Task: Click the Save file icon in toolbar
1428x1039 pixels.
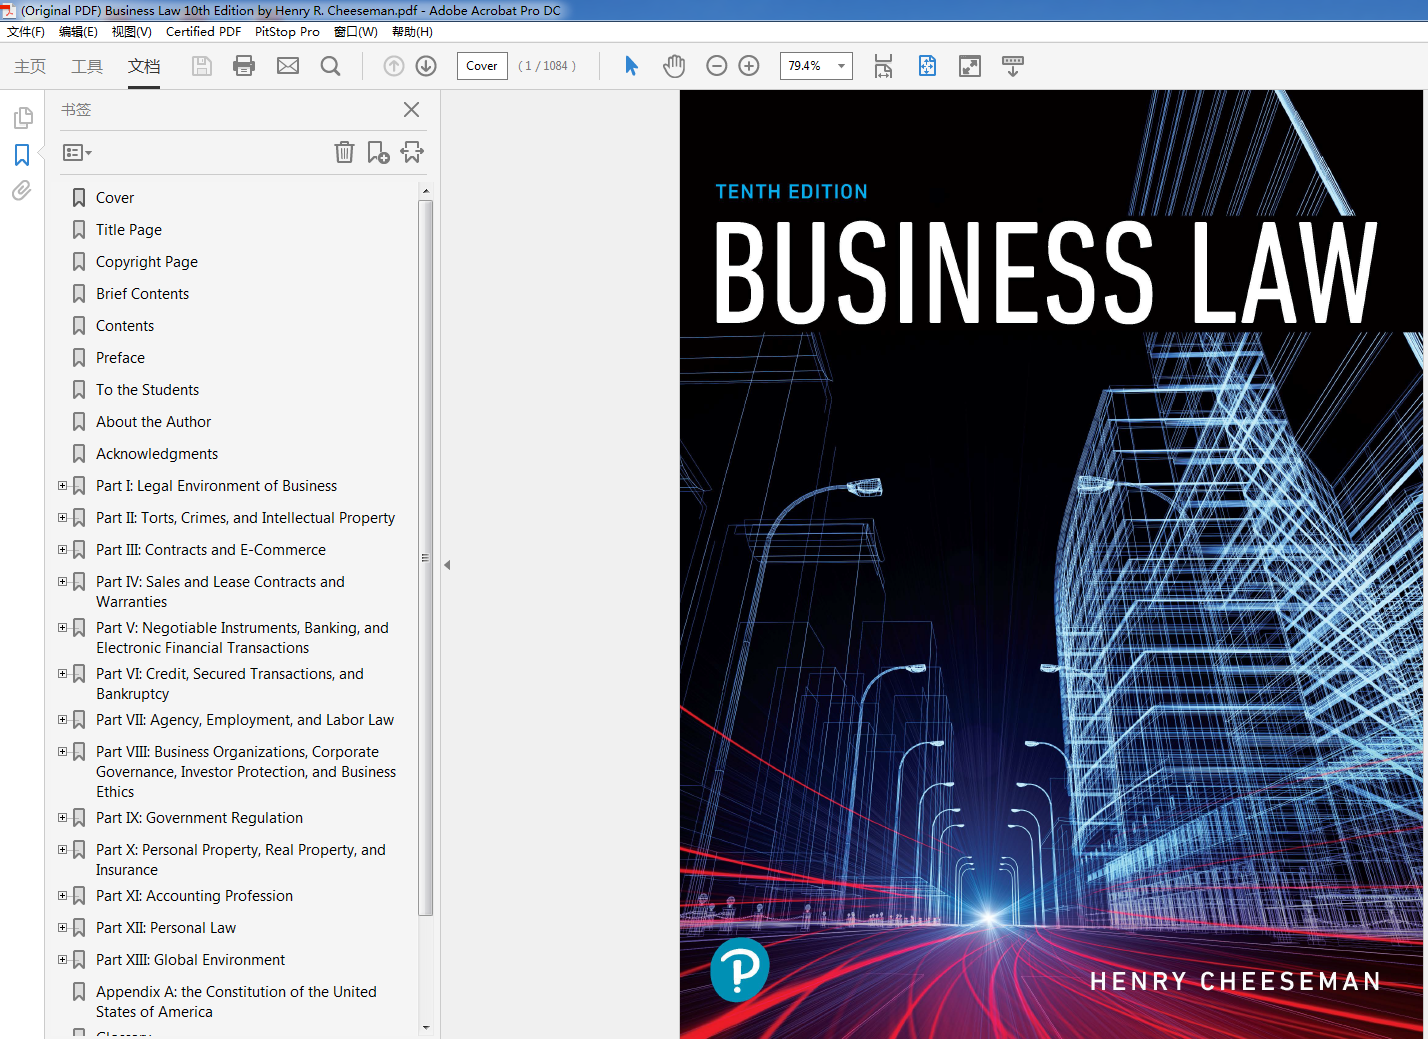Action: [202, 66]
